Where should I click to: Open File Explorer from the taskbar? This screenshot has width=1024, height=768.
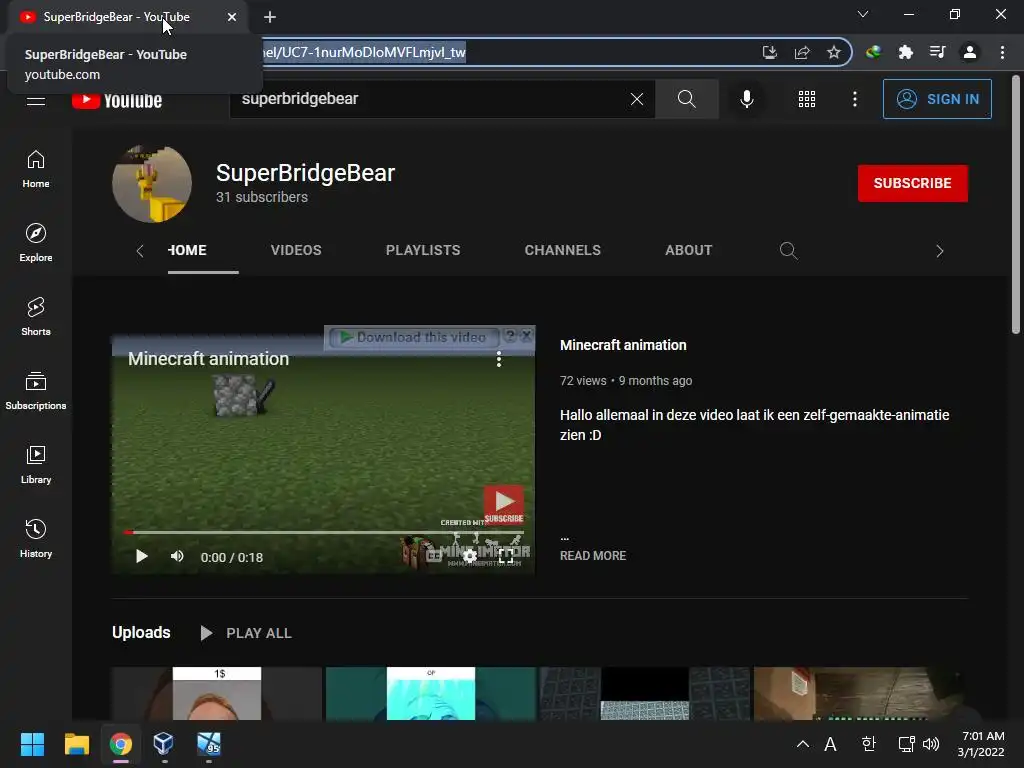pos(76,744)
